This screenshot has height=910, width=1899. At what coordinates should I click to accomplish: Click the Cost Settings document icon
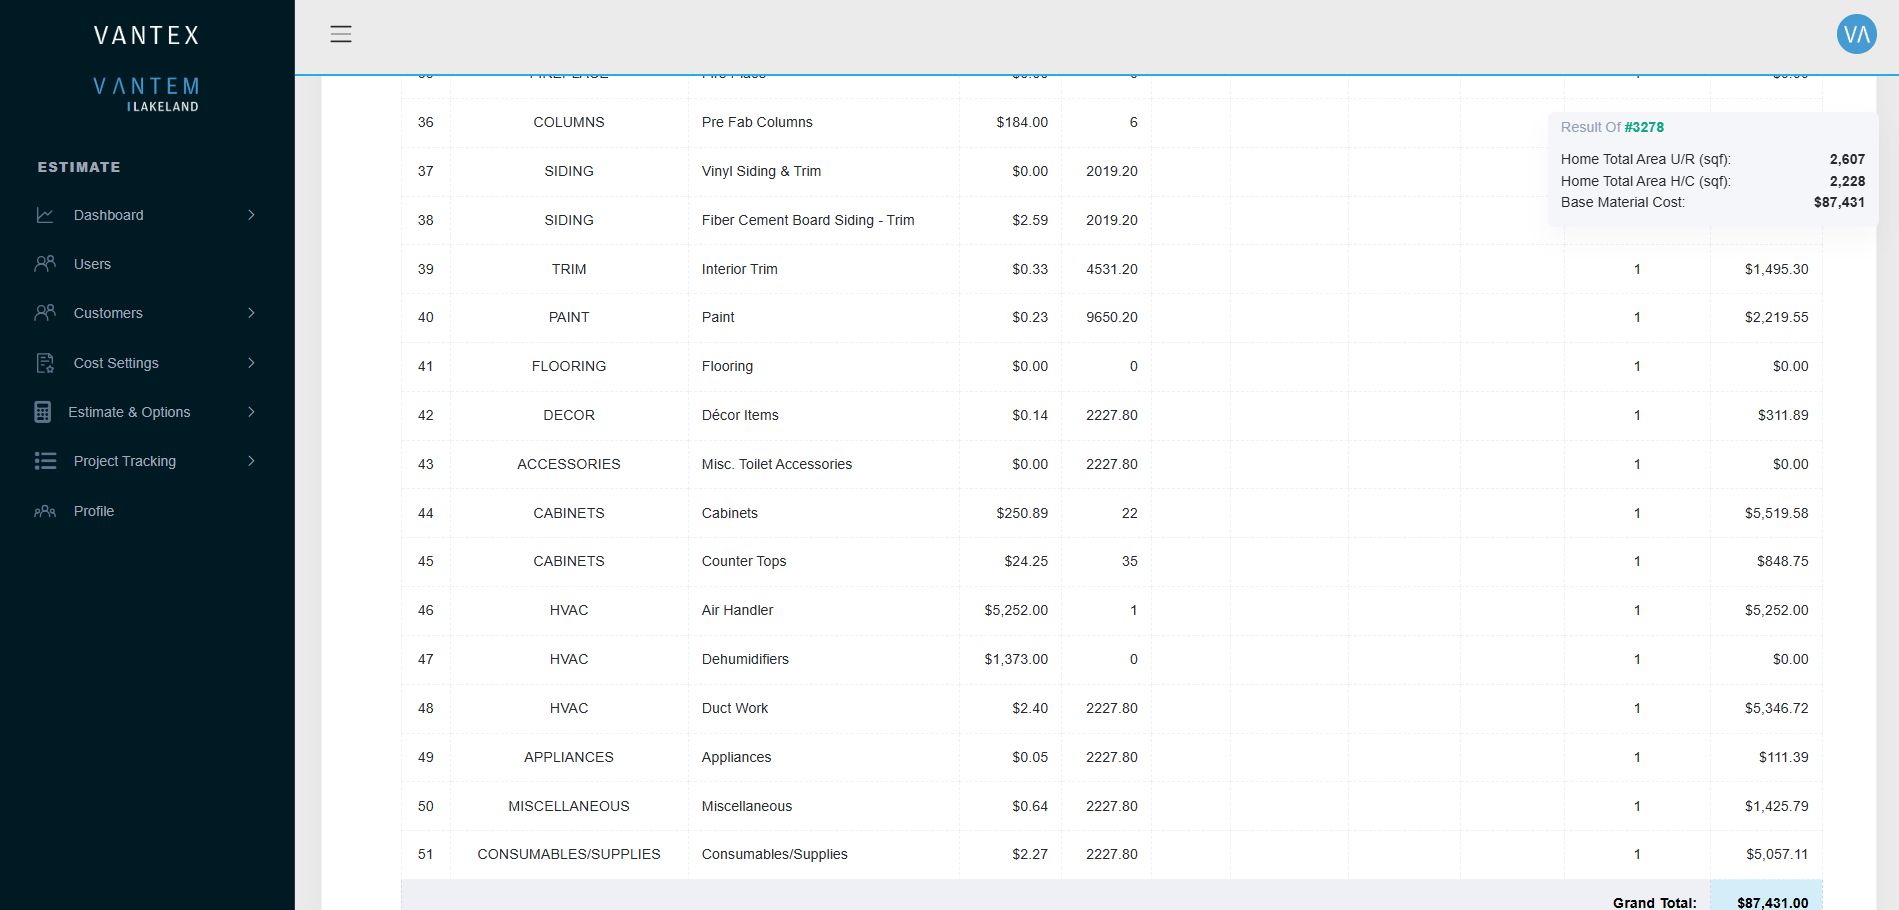45,363
